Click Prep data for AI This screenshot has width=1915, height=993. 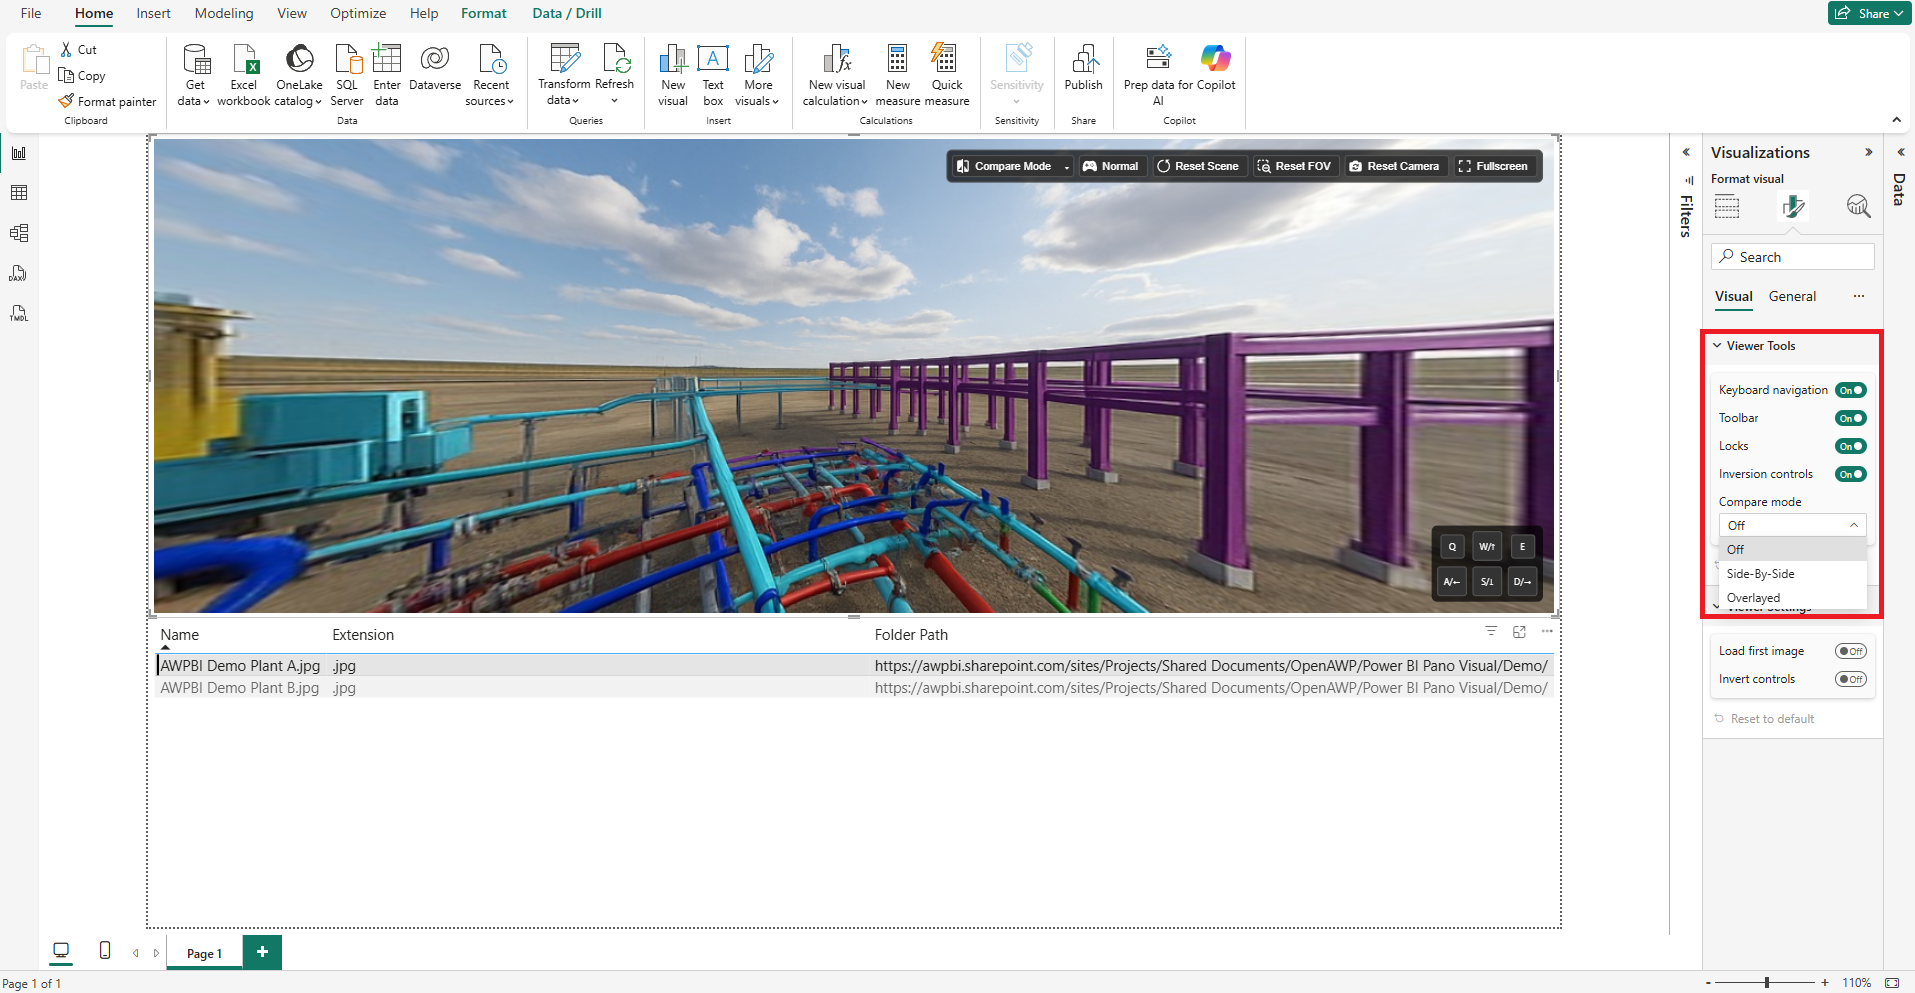click(x=1158, y=75)
